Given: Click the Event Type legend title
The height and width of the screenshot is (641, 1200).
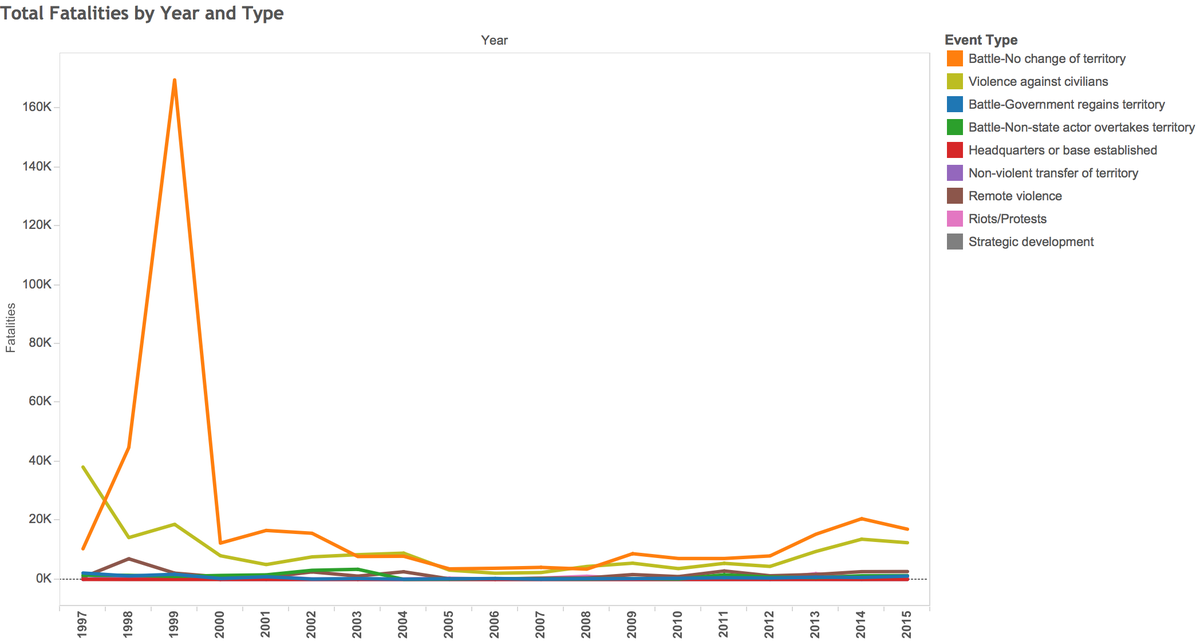Looking at the screenshot, I should (x=981, y=40).
